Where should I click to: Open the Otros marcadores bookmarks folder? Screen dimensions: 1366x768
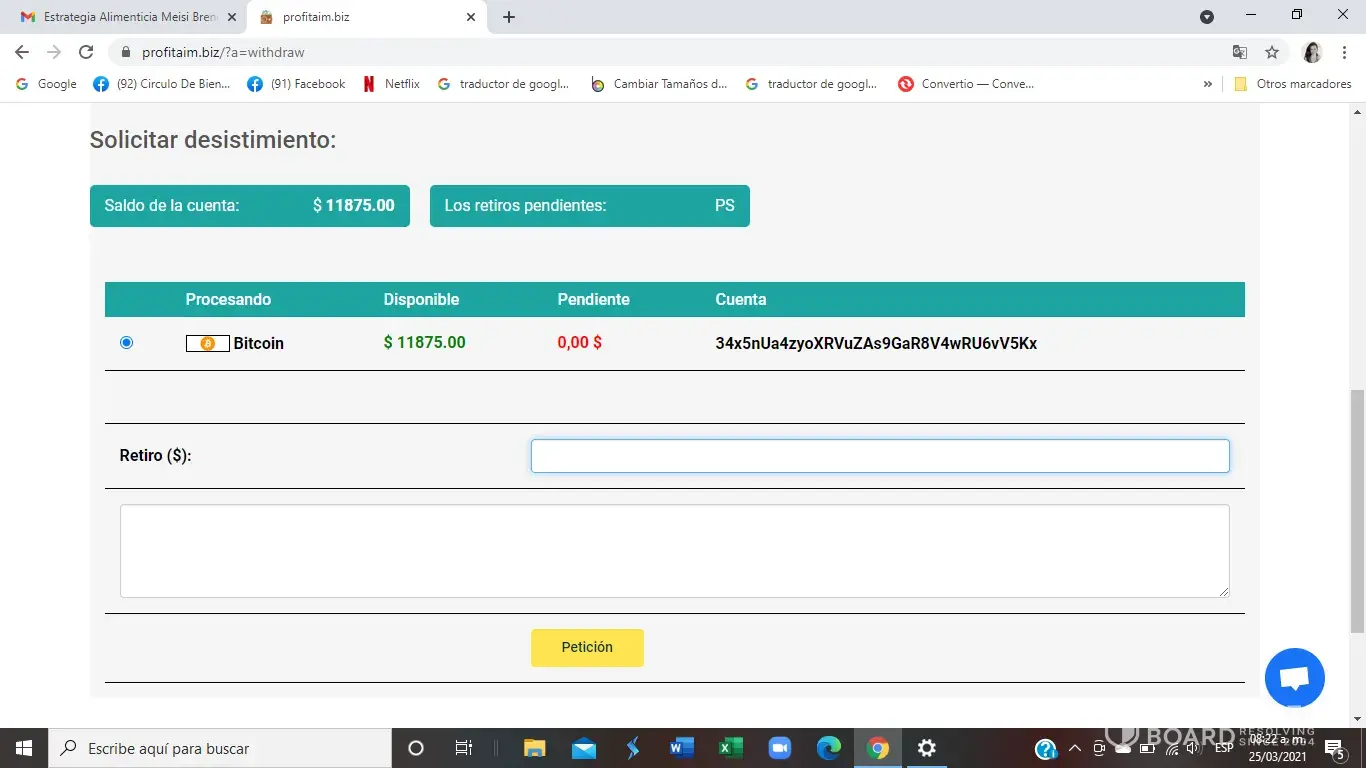click(x=1293, y=84)
